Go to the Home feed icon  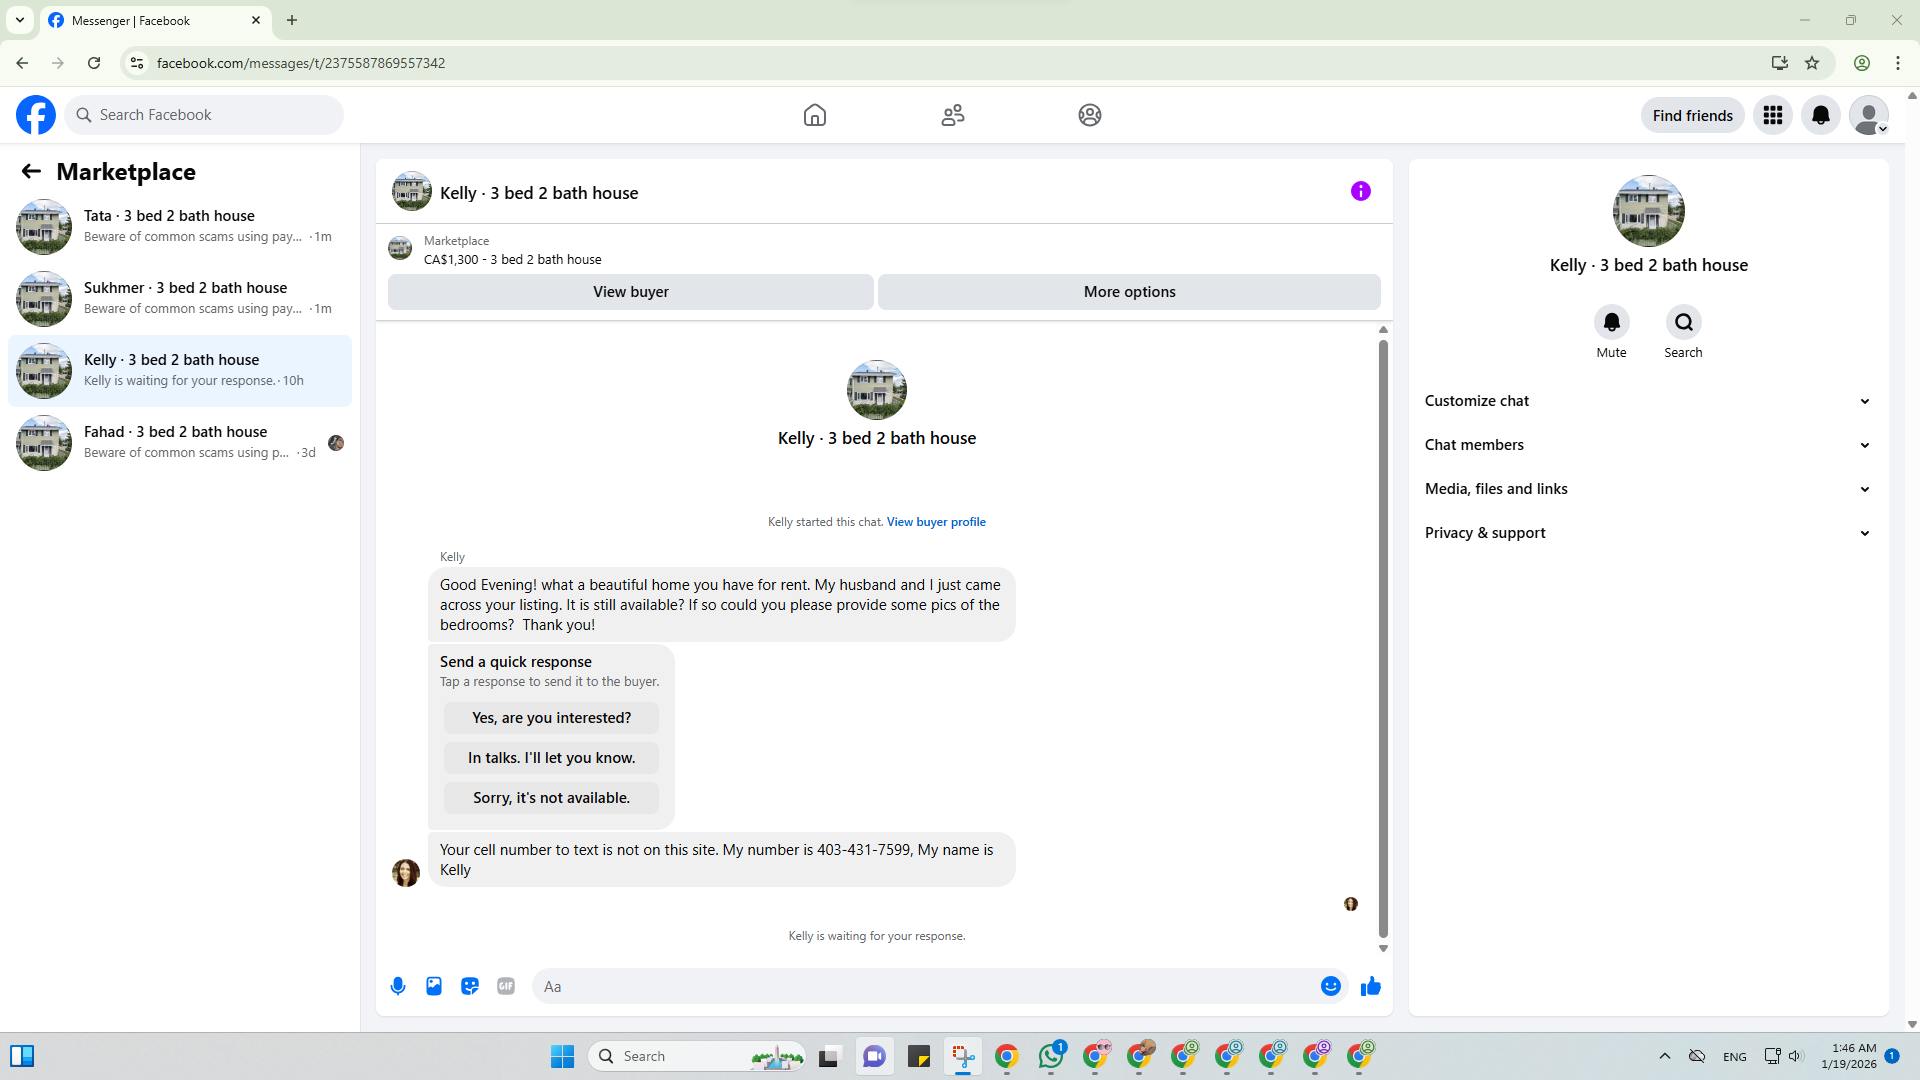coord(815,115)
